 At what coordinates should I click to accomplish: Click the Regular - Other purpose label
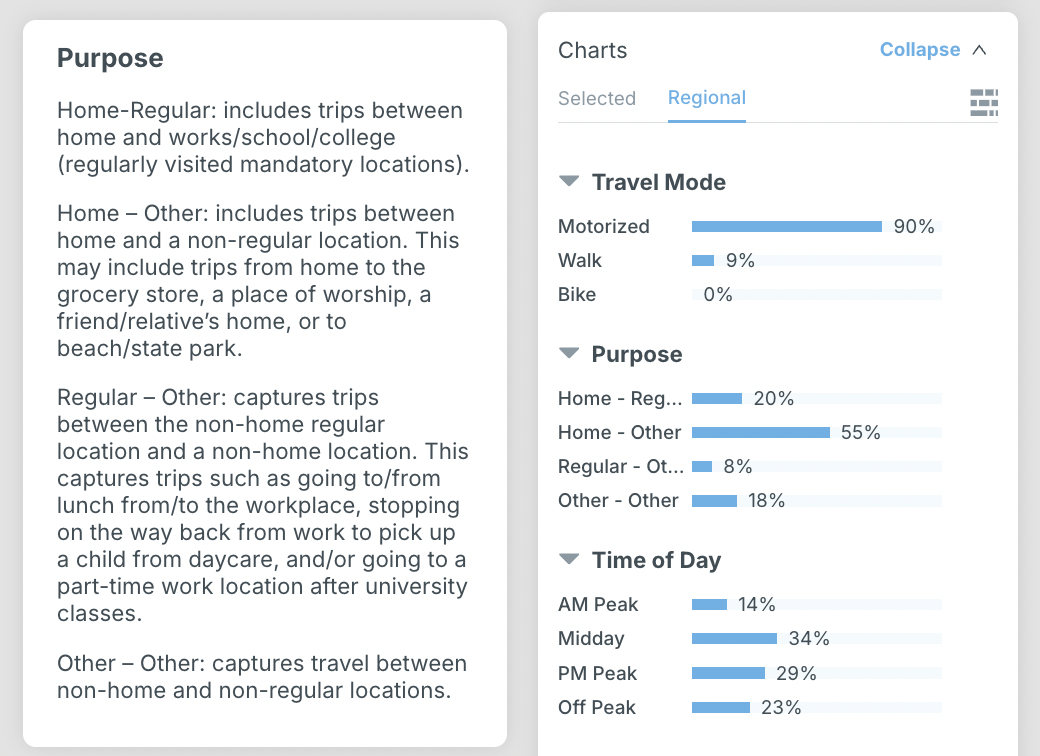(x=620, y=467)
